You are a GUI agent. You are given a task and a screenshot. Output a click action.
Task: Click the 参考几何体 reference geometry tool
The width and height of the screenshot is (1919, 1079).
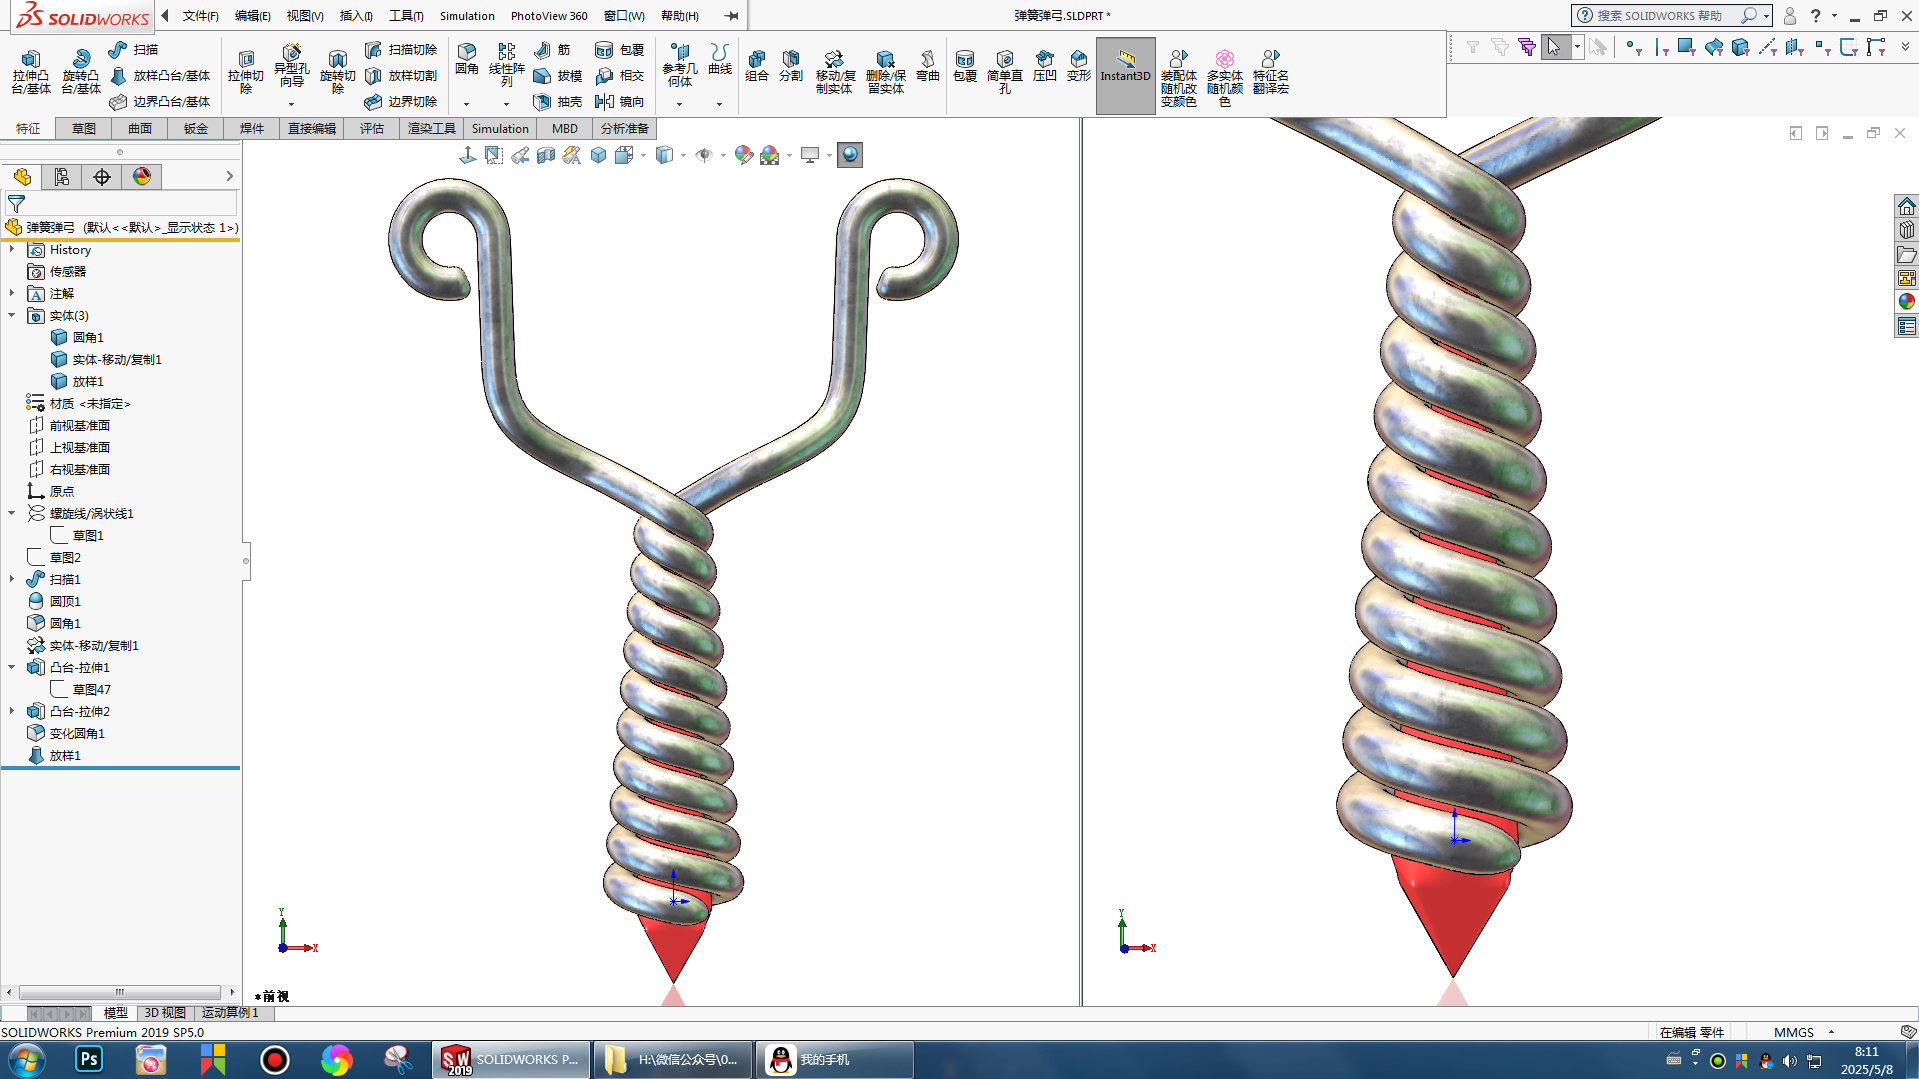680,65
